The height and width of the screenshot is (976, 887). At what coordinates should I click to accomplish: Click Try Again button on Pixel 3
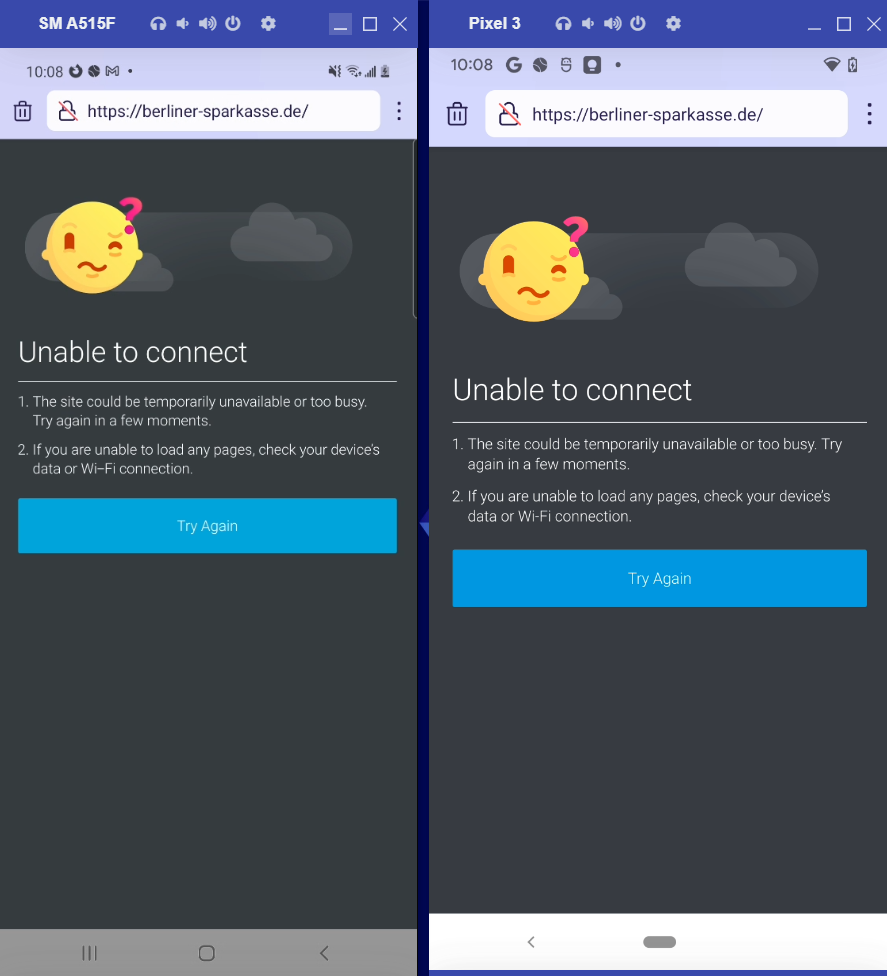tap(659, 578)
